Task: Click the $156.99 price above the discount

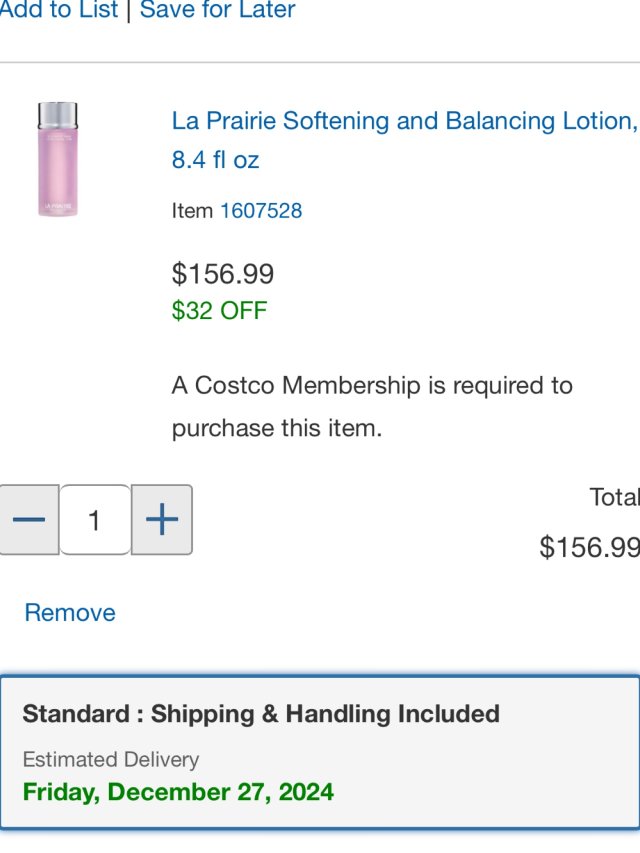Action: (223, 274)
